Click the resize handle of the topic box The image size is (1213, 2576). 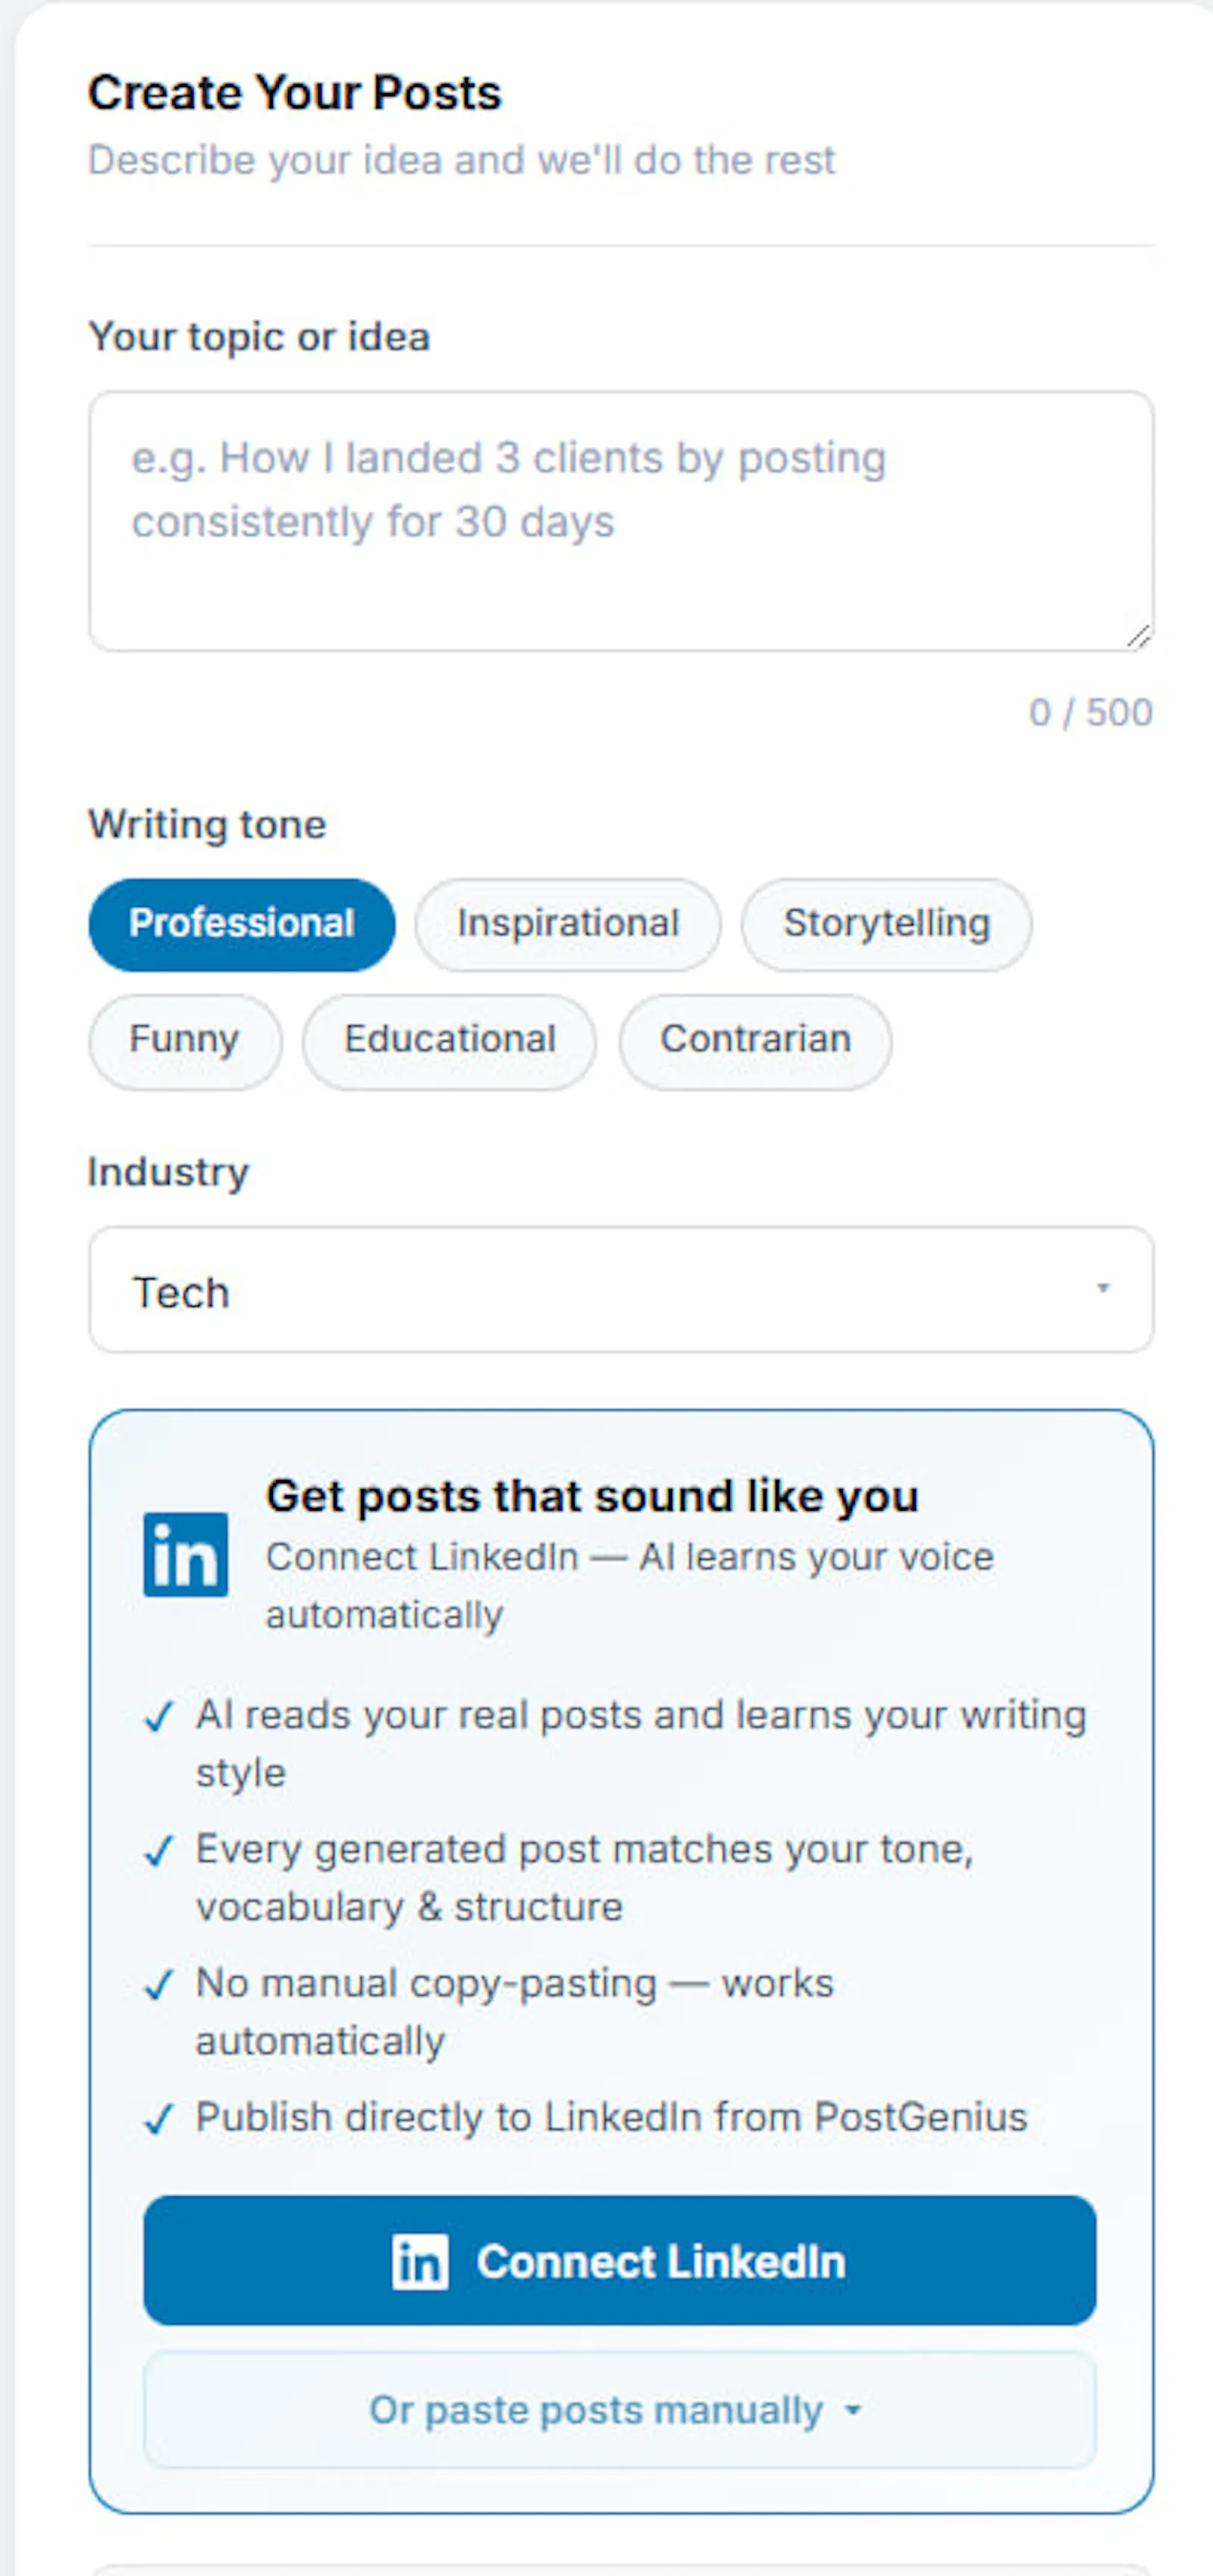click(x=1138, y=636)
